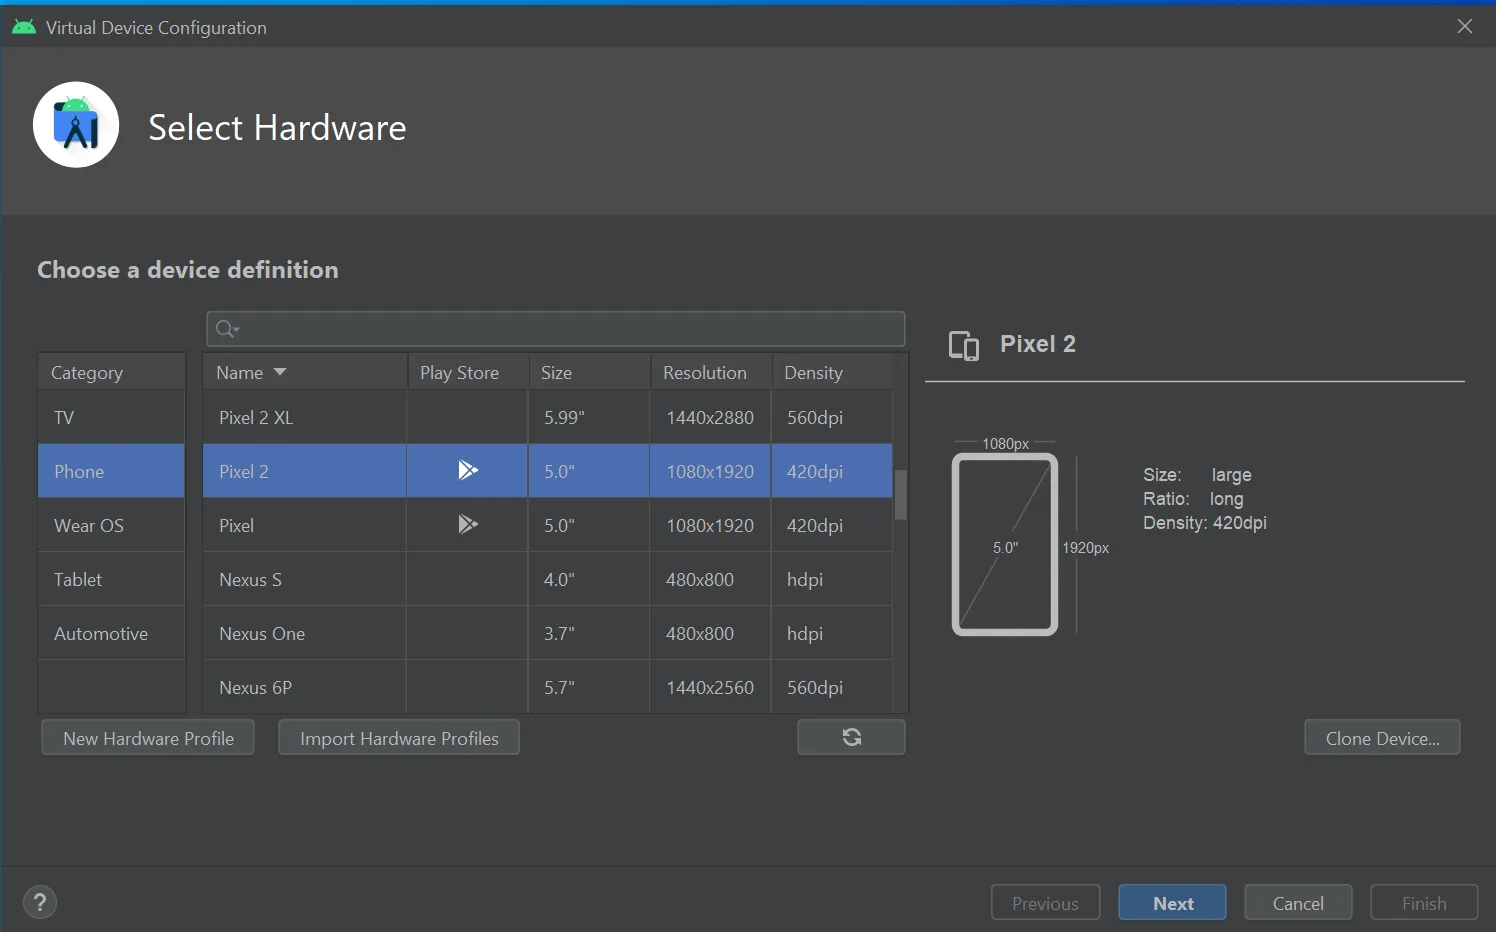Click New Hardware Profile button
This screenshot has height=932, width=1496.
click(x=148, y=738)
